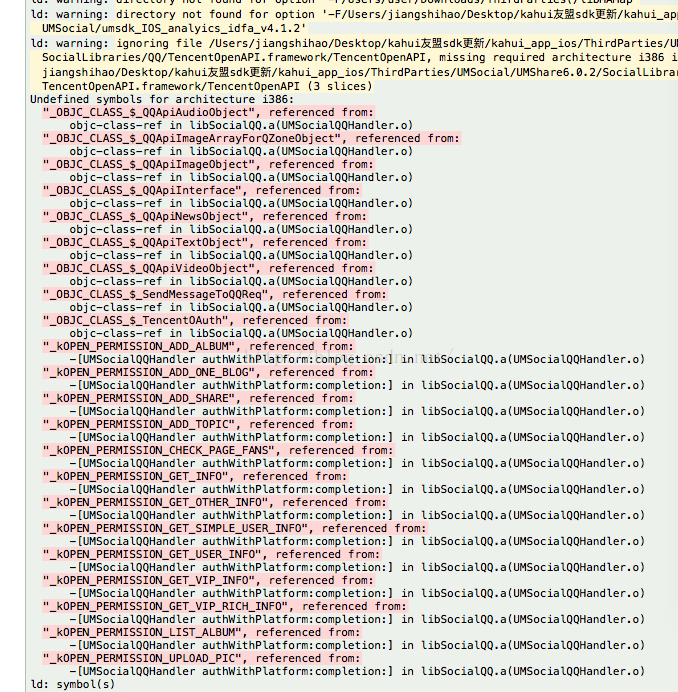Click the '_OBJC_CLASS_$_QQApiImageObject' error line
The height and width of the screenshot is (692, 678).
pos(208,165)
